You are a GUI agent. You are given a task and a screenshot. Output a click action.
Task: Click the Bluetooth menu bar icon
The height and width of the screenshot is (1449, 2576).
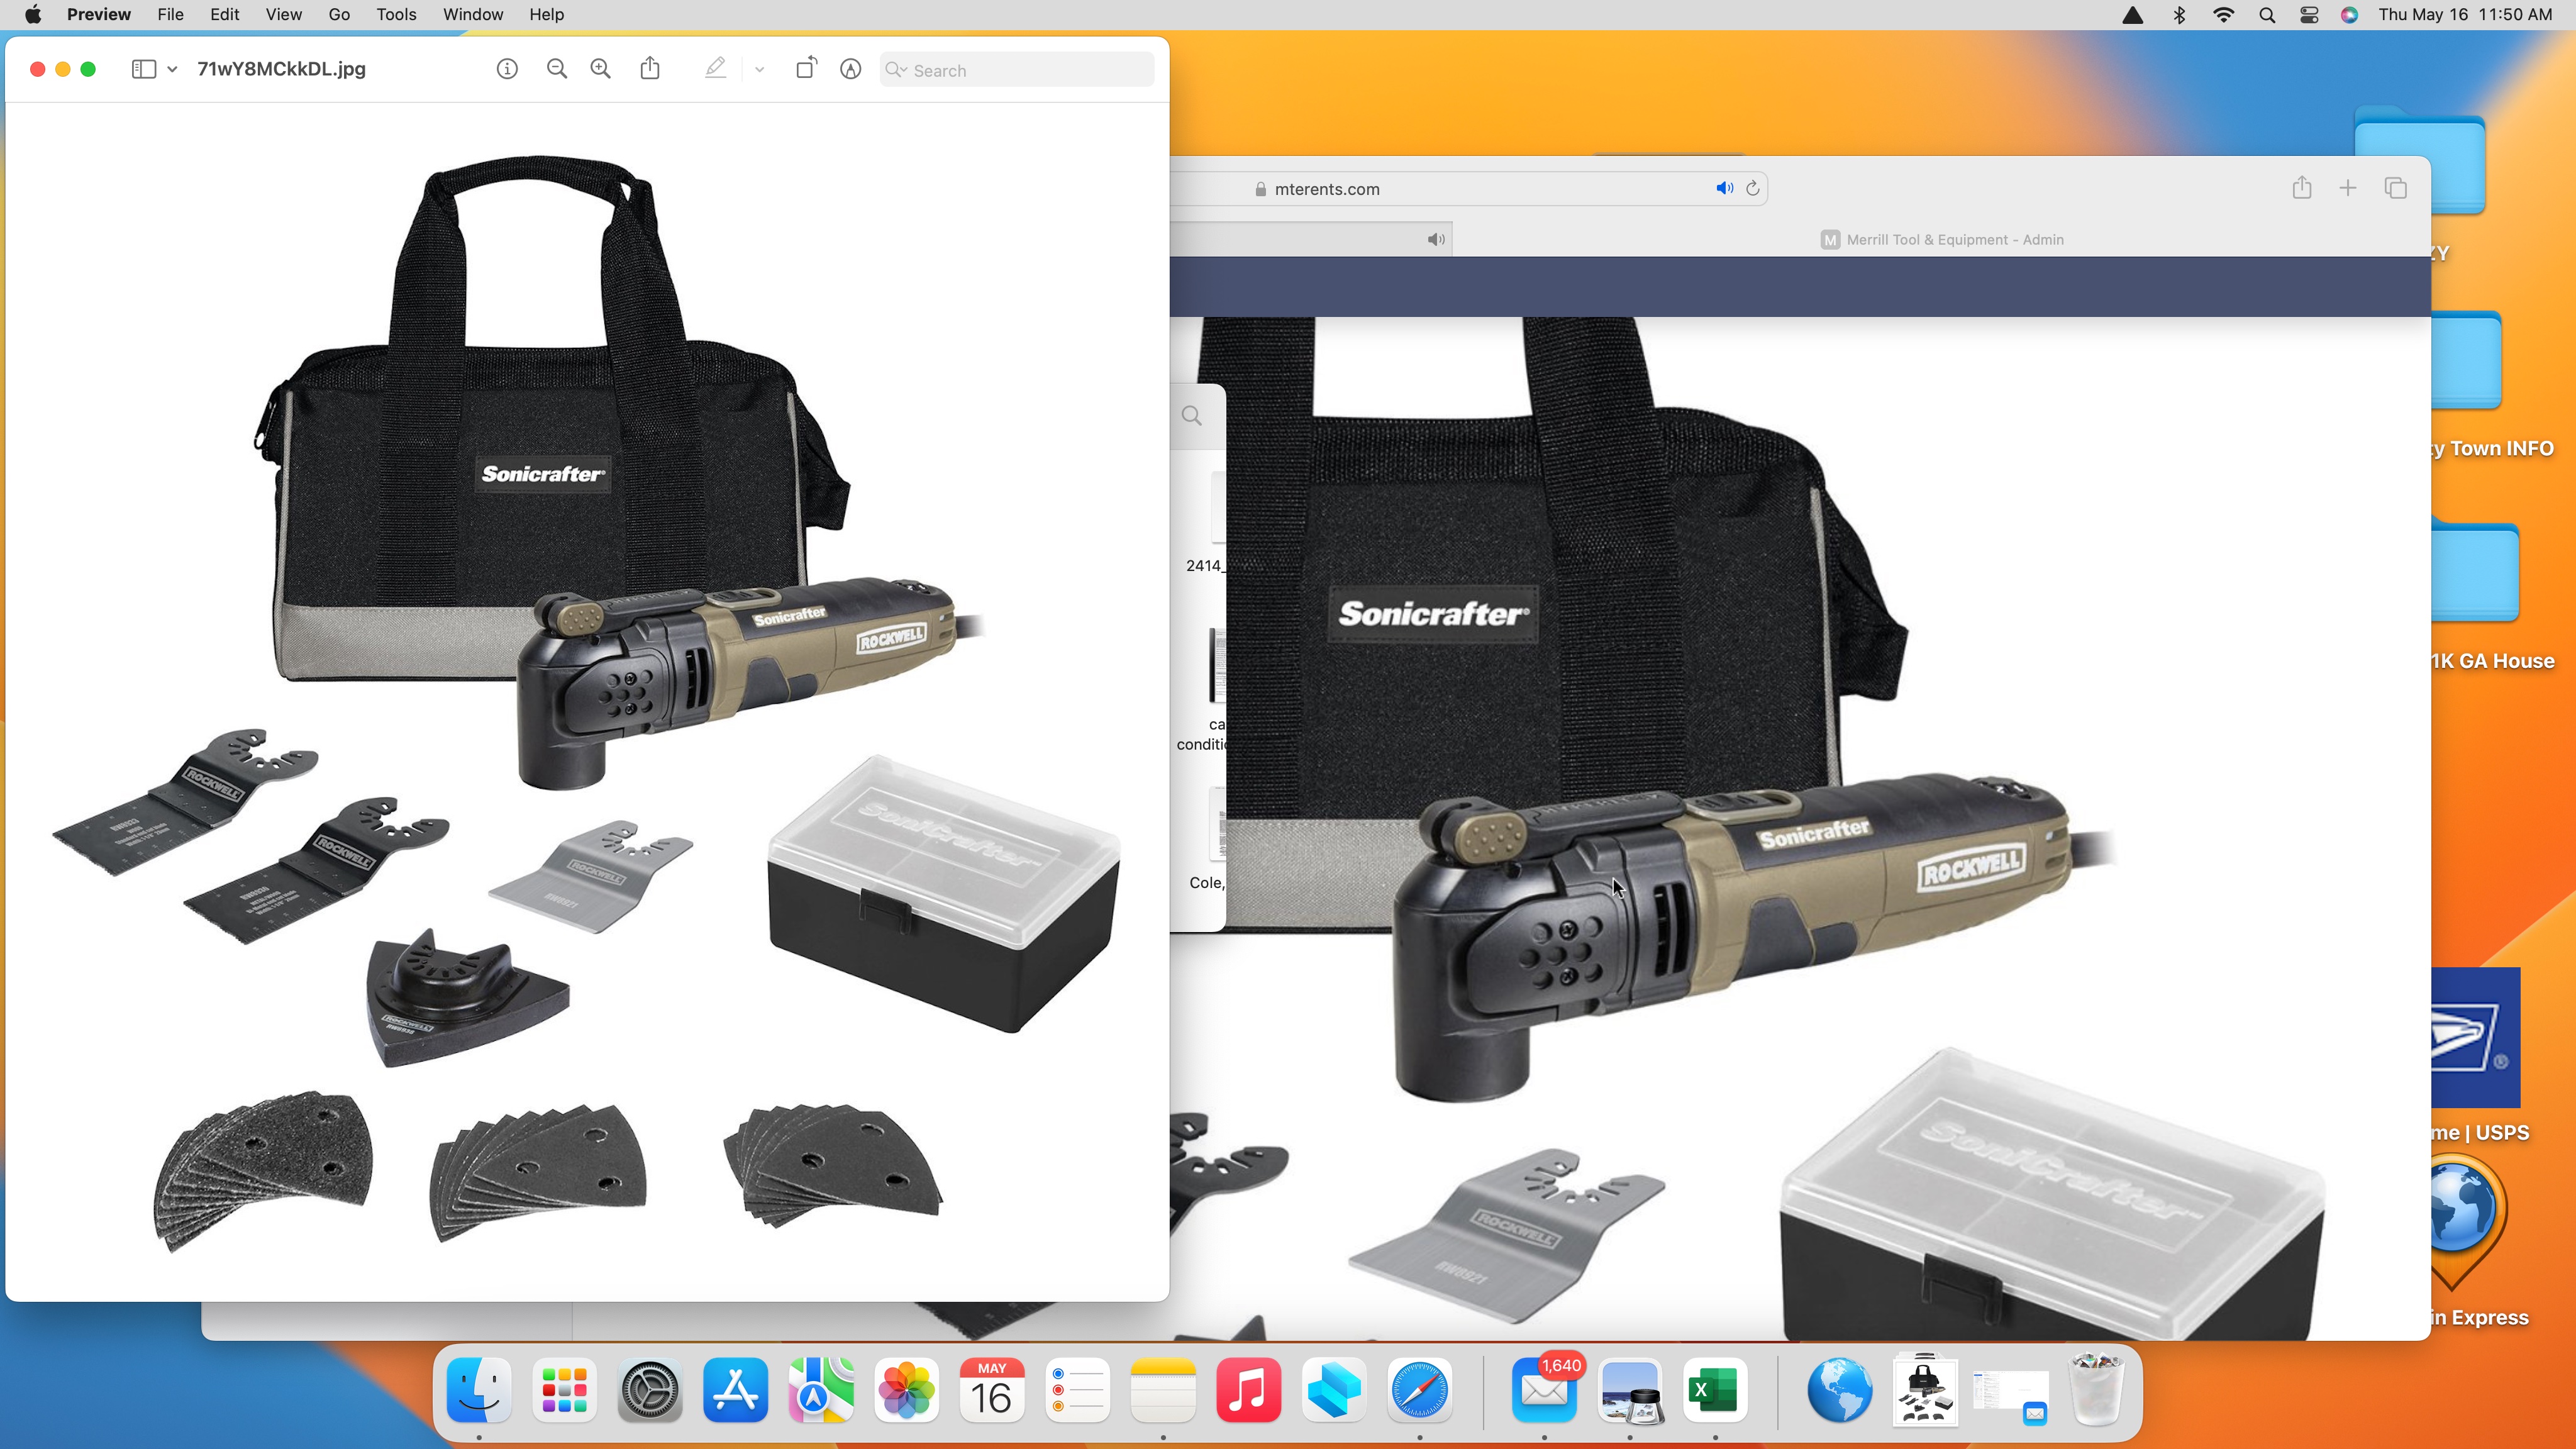2179,15
